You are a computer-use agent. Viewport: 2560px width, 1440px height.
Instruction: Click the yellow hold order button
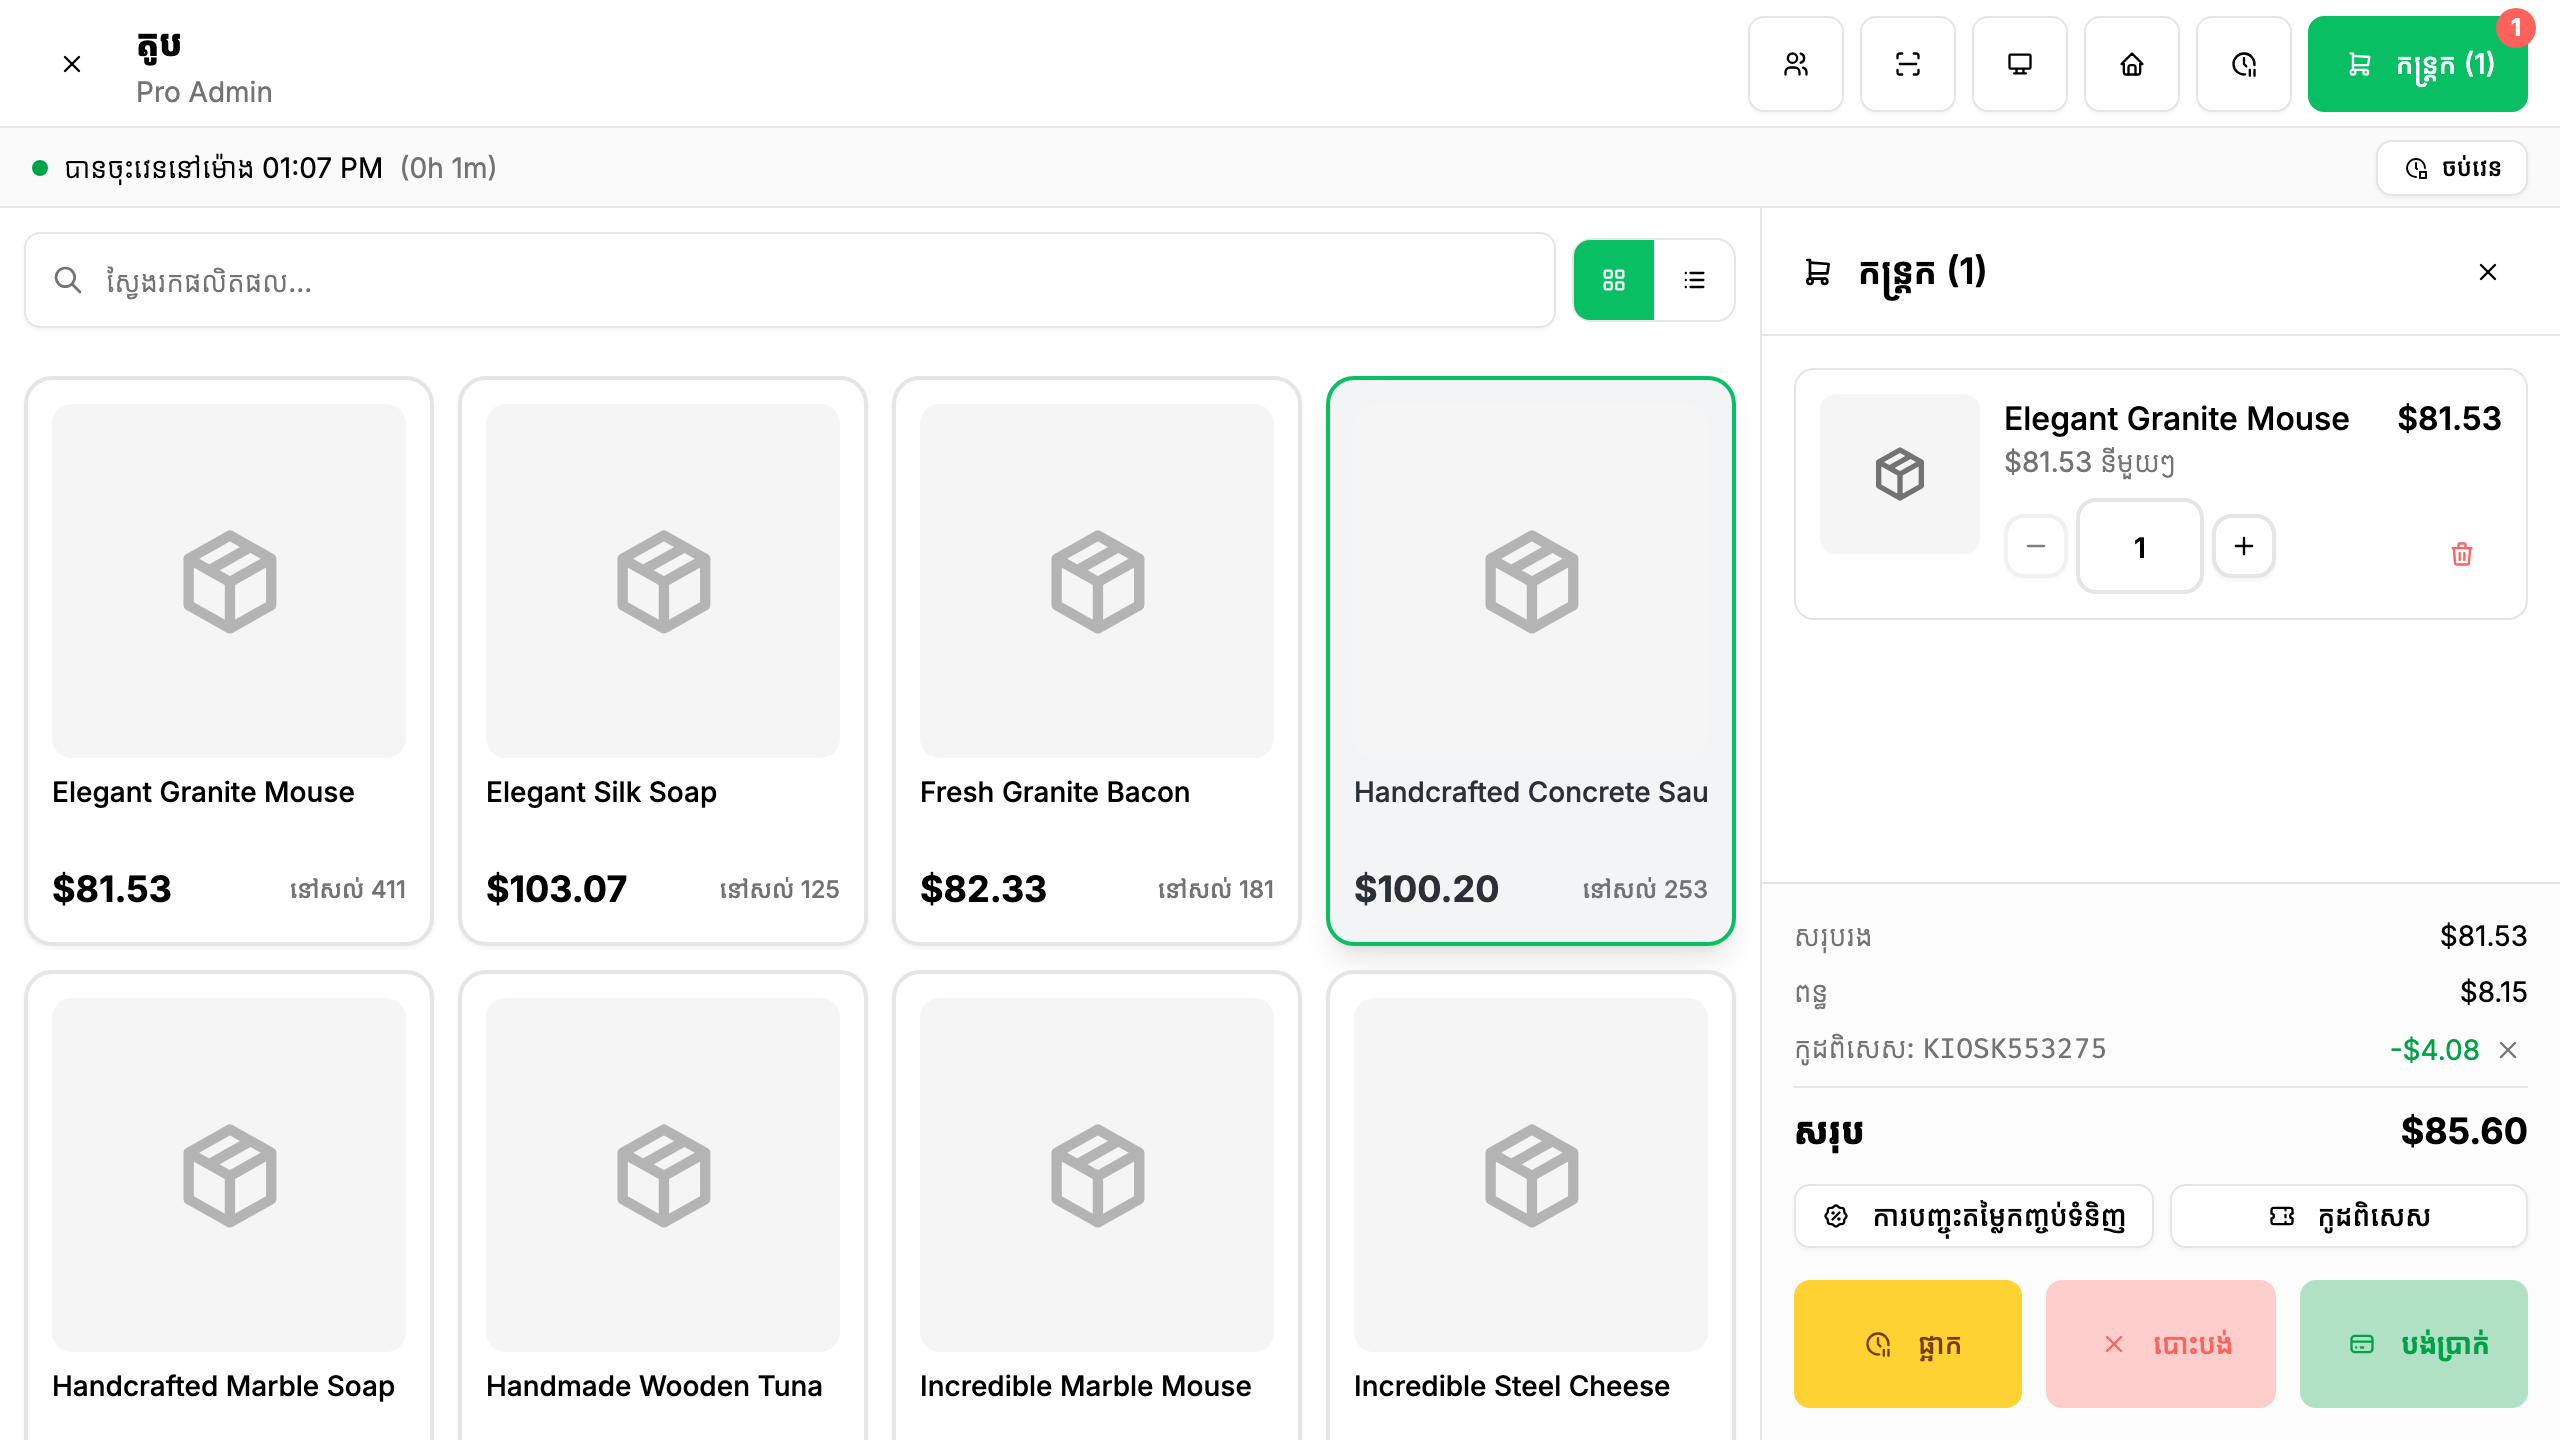1908,1344
